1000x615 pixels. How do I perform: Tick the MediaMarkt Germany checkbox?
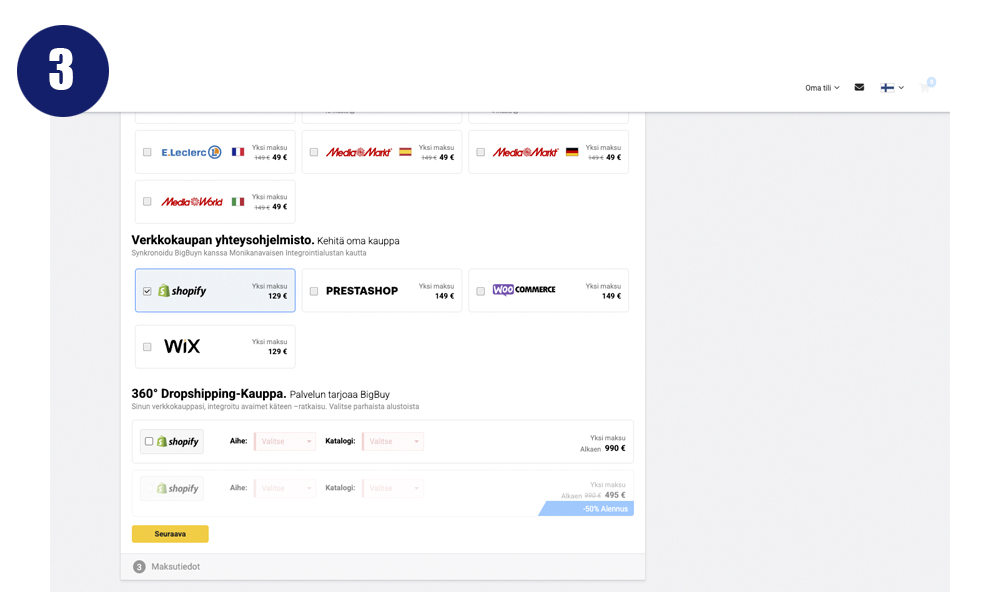click(x=481, y=152)
